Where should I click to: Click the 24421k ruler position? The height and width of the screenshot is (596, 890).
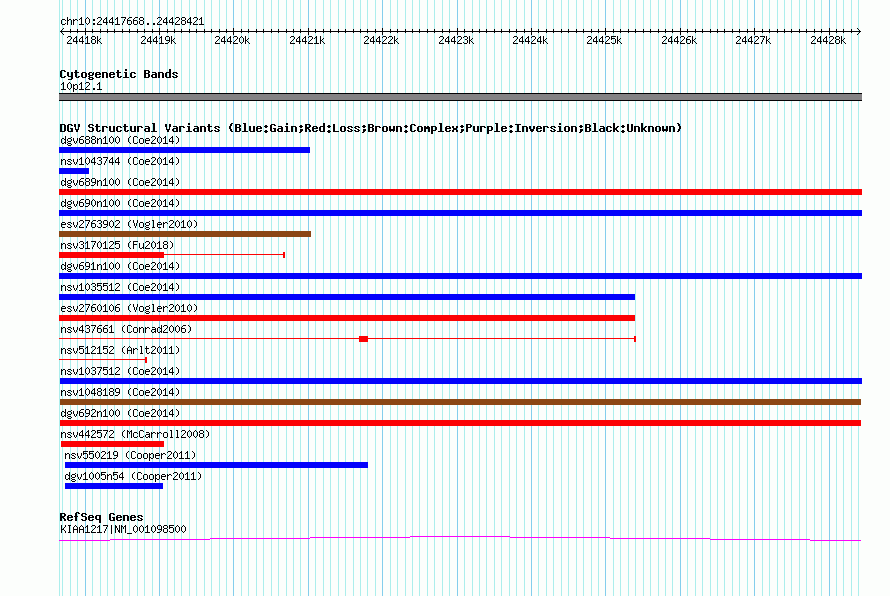point(307,40)
